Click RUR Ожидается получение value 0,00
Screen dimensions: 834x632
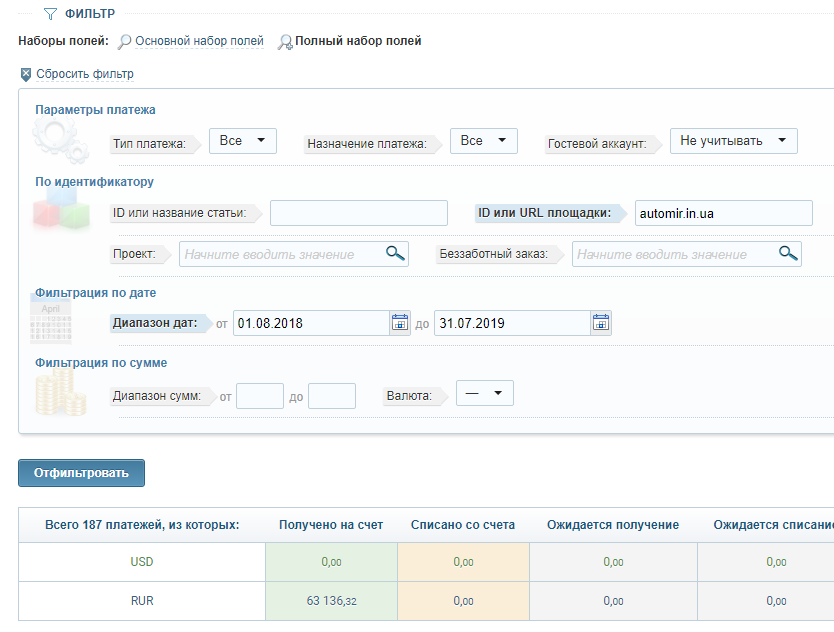point(613,601)
